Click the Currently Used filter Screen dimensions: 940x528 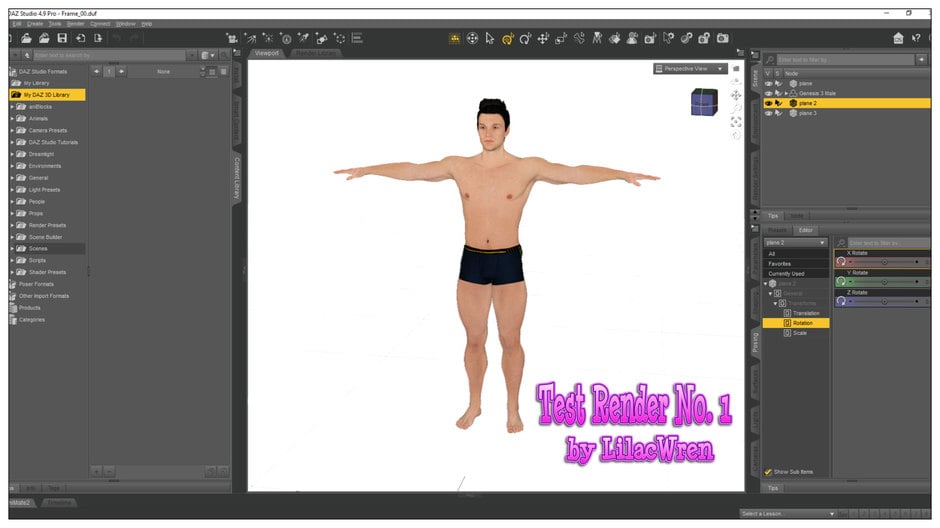coord(785,273)
